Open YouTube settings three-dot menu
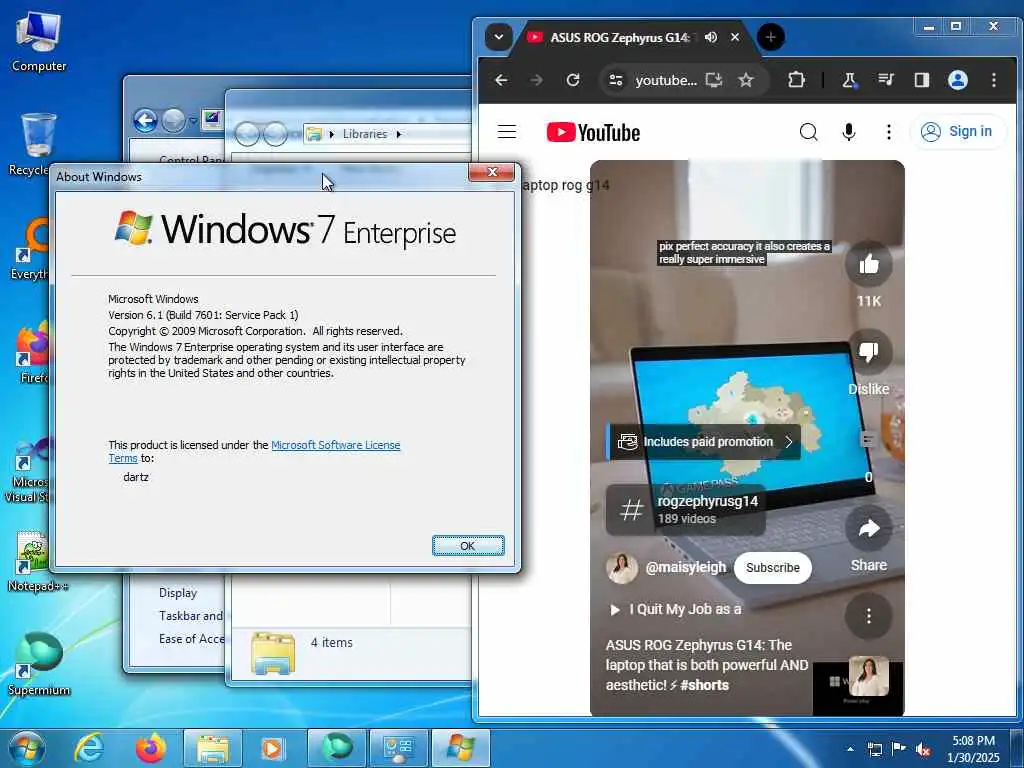Image resolution: width=1024 pixels, height=768 pixels. pos(888,132)
